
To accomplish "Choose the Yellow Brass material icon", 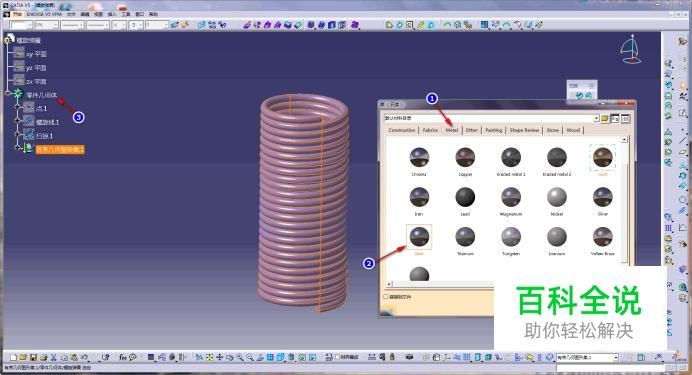I will [602, 237].
